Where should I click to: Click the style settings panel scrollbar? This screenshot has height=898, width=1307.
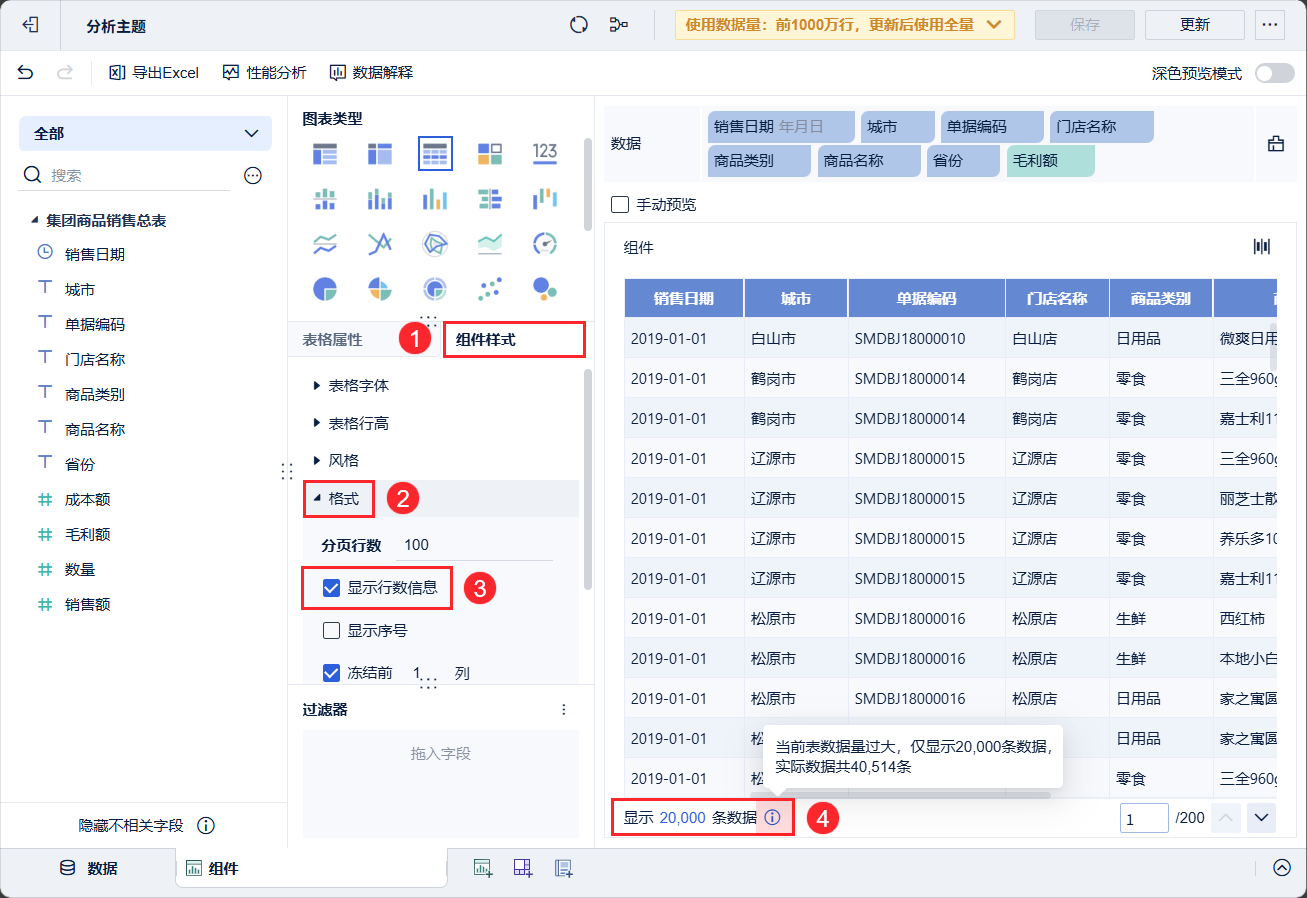587,480
